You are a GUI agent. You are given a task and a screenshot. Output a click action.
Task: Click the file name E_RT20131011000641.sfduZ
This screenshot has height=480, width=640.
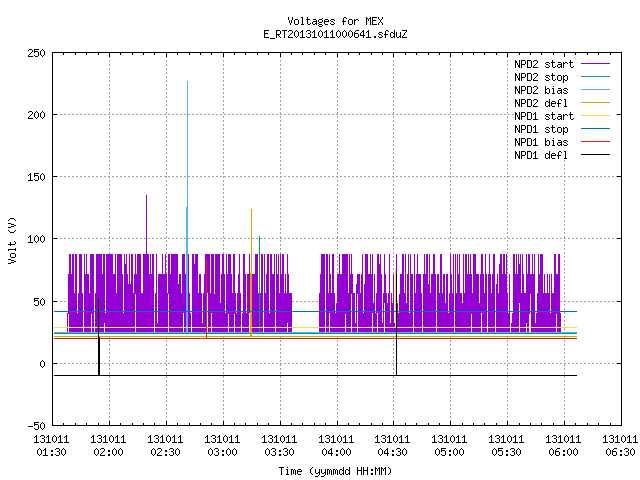tap(335, 34)
